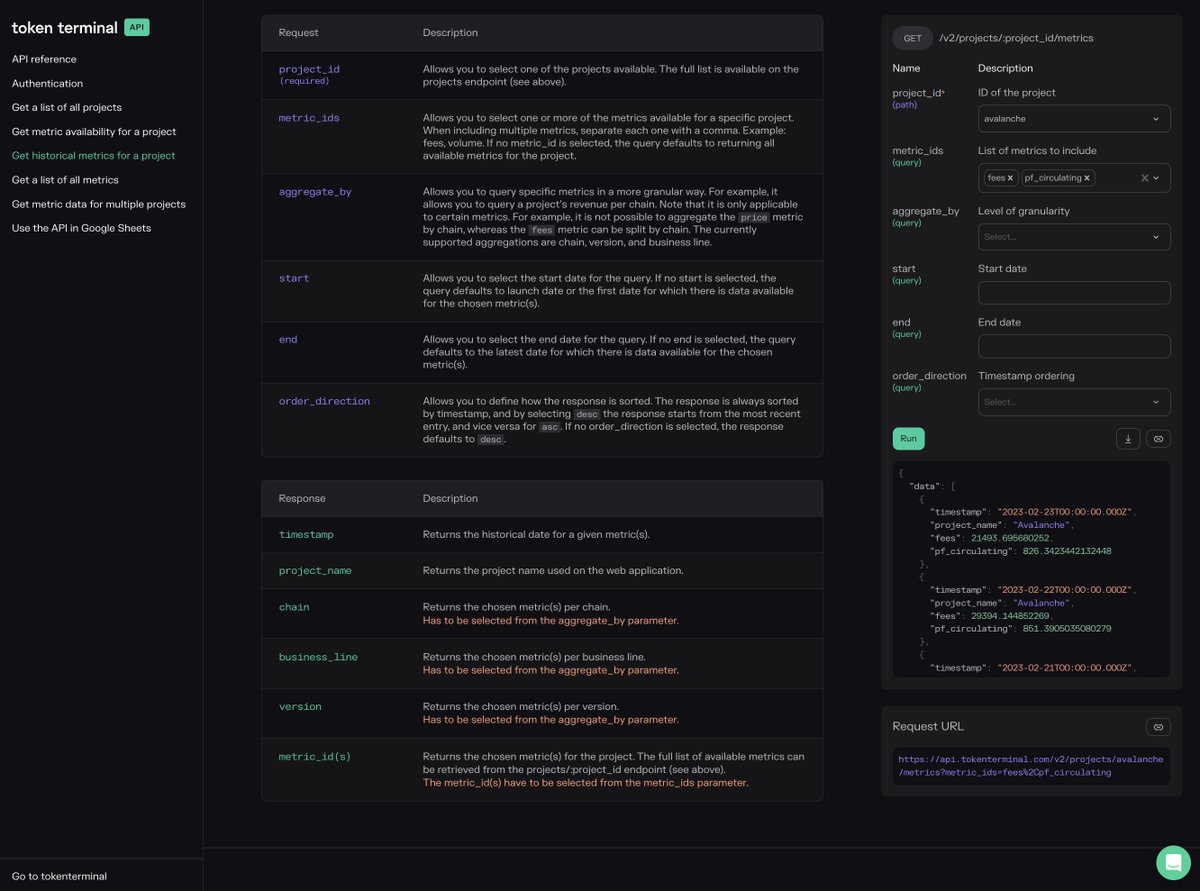Screen dimensions: 1200x891
Task: Click the End date input field
Action: 1074,346
